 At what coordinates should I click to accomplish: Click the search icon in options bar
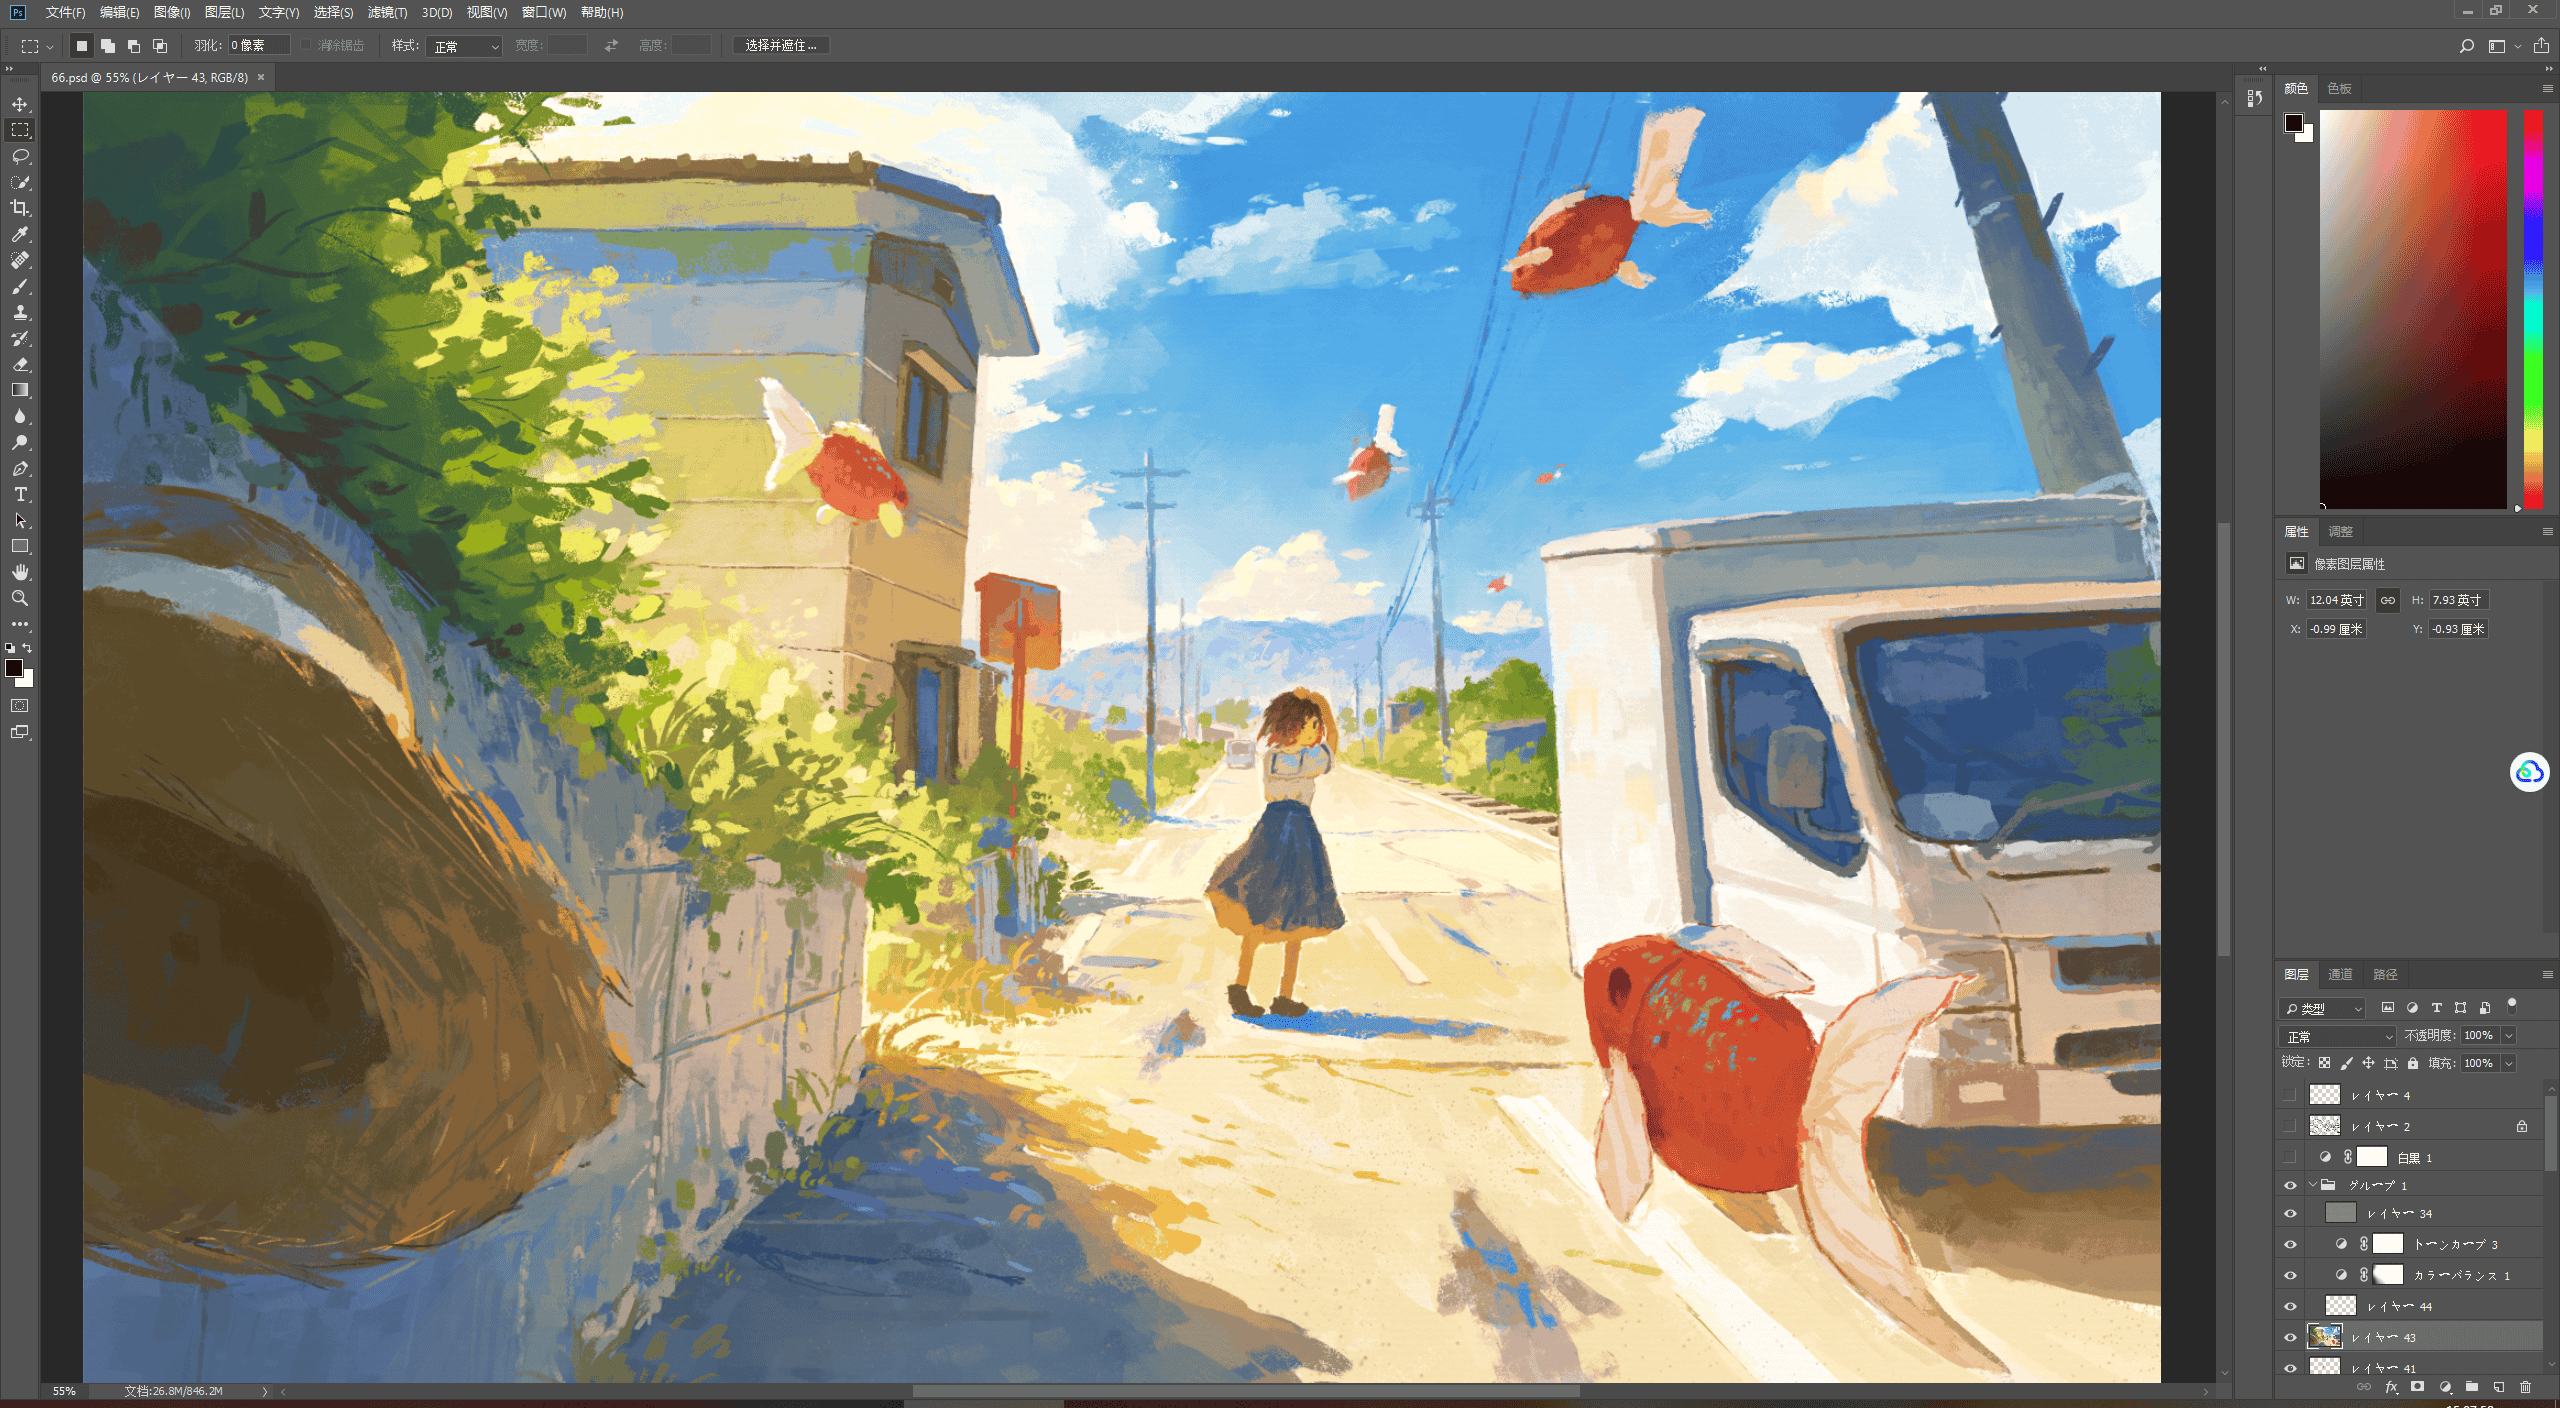[2466, 46]
